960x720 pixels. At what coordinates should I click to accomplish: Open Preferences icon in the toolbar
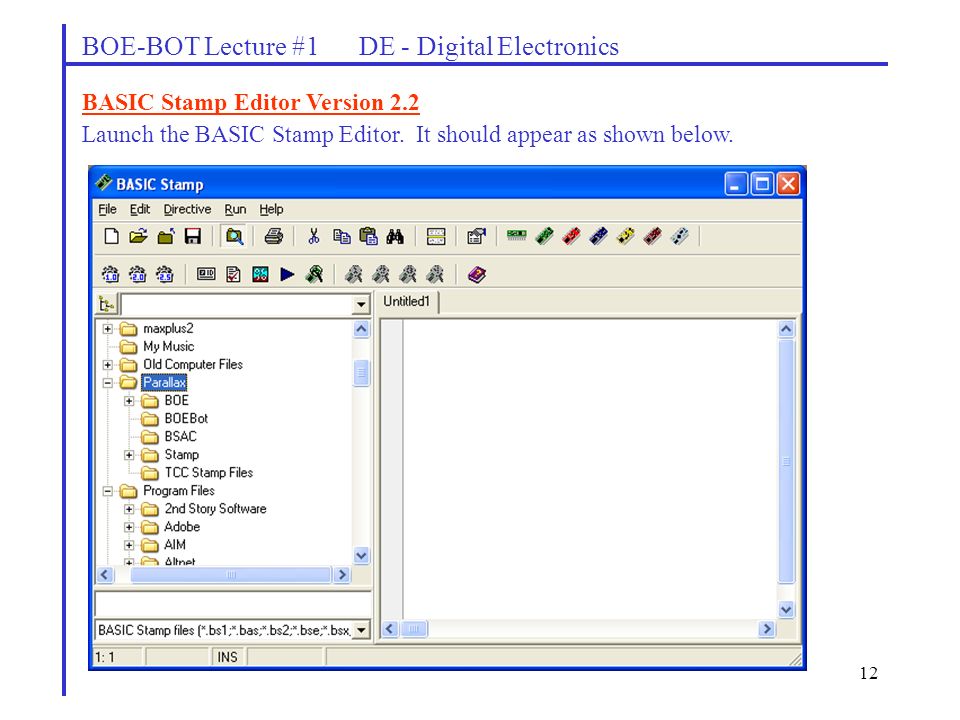click(x=476, y=236)
